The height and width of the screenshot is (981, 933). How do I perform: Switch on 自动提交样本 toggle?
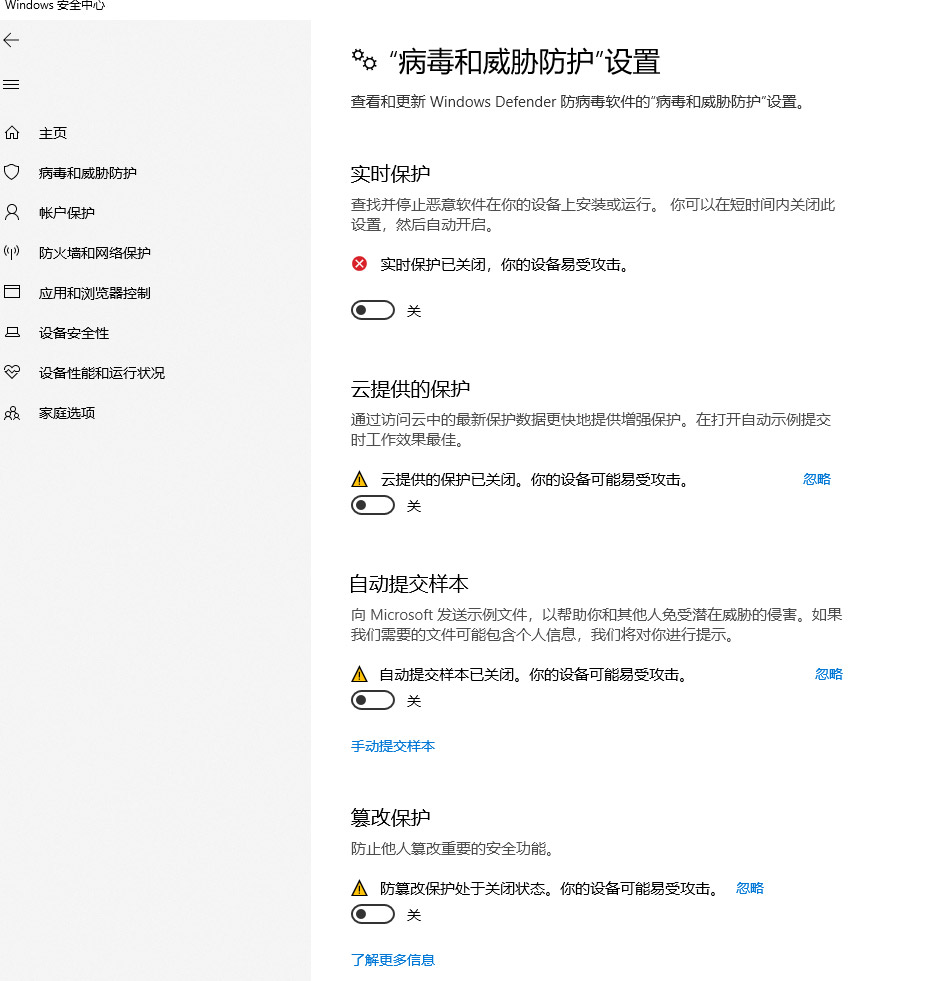point(372,701)
